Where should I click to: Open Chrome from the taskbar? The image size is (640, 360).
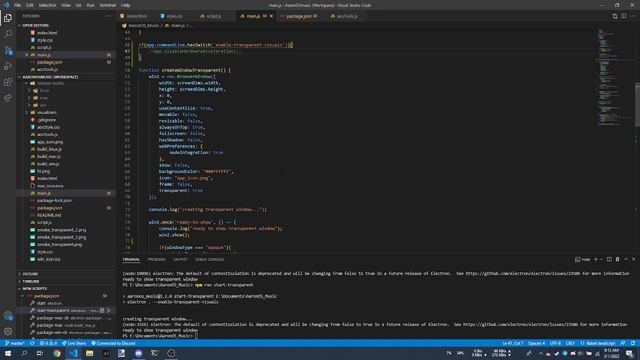pyautogui.click(x=57, y=353)
